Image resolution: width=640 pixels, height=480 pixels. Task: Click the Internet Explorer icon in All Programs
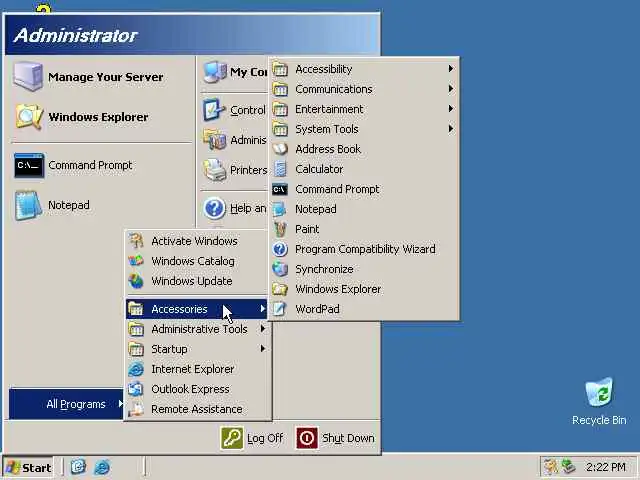(136, 369)
